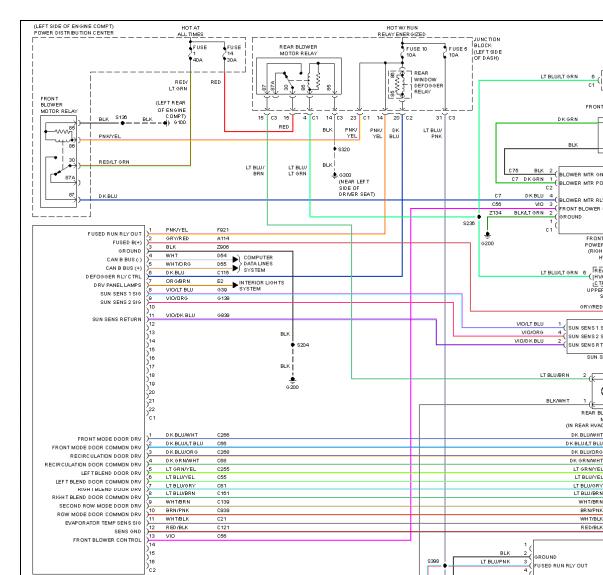Click NEAR LEFT SIDE OF DRIVER SEAT note
The image size is (603, 575).
point(356,188)
